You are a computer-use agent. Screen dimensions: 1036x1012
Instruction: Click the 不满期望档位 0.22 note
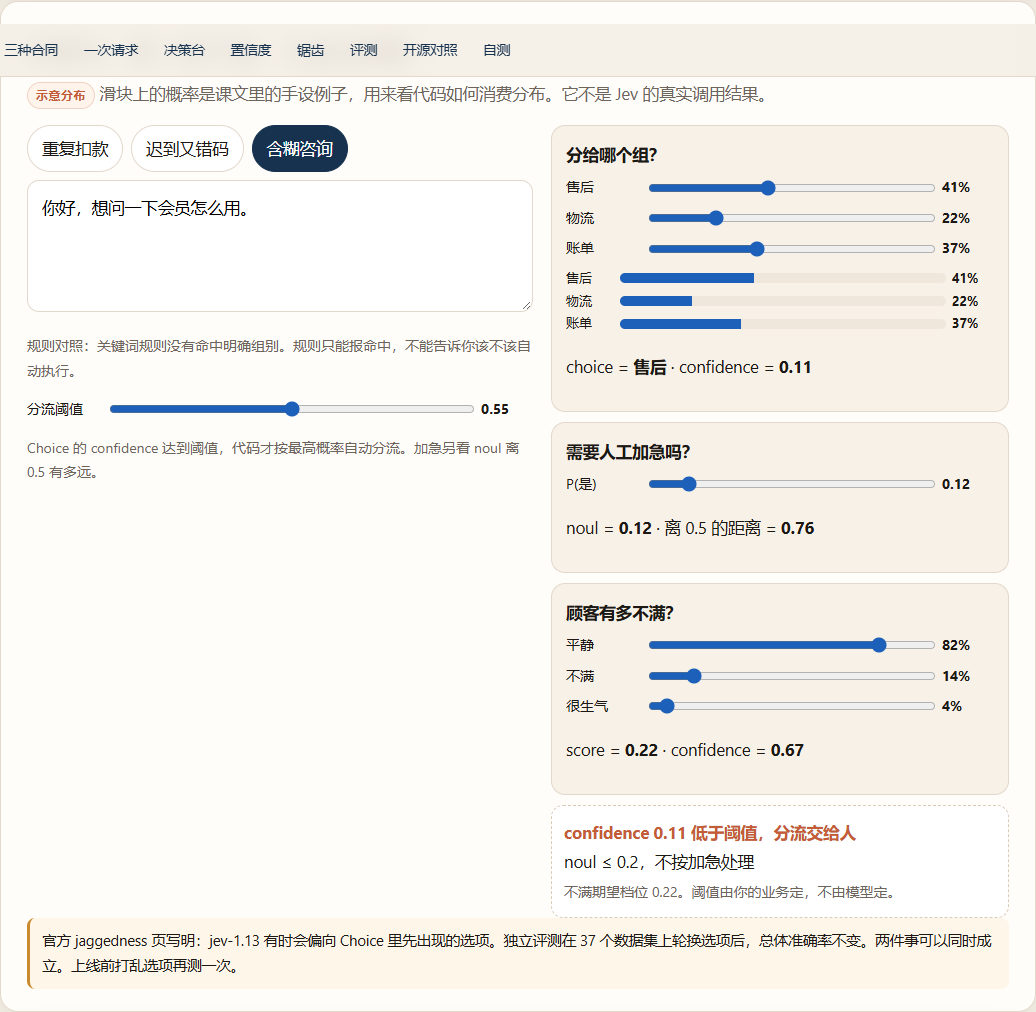point(729,892)
